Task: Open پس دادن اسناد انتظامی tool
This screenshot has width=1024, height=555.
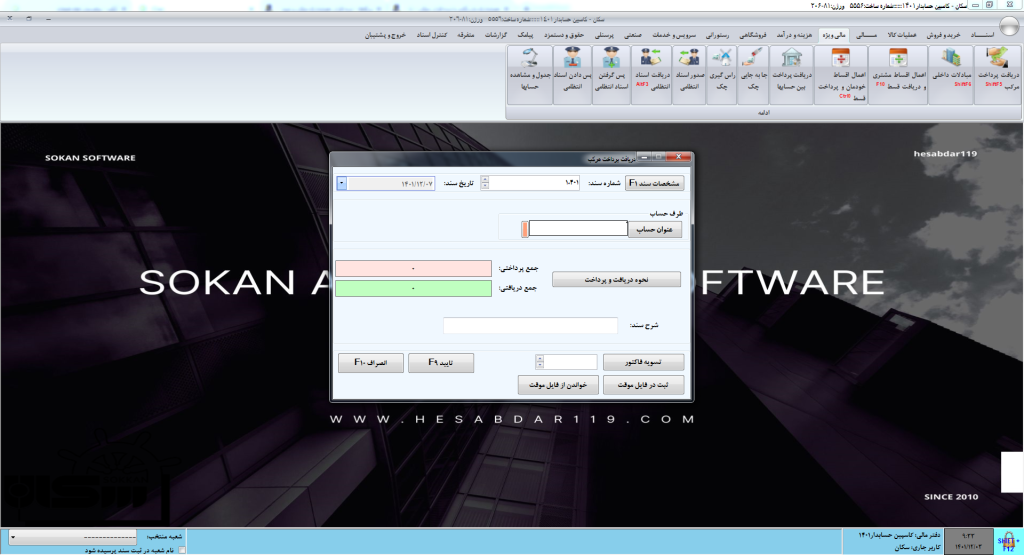Action: [572, 74]
